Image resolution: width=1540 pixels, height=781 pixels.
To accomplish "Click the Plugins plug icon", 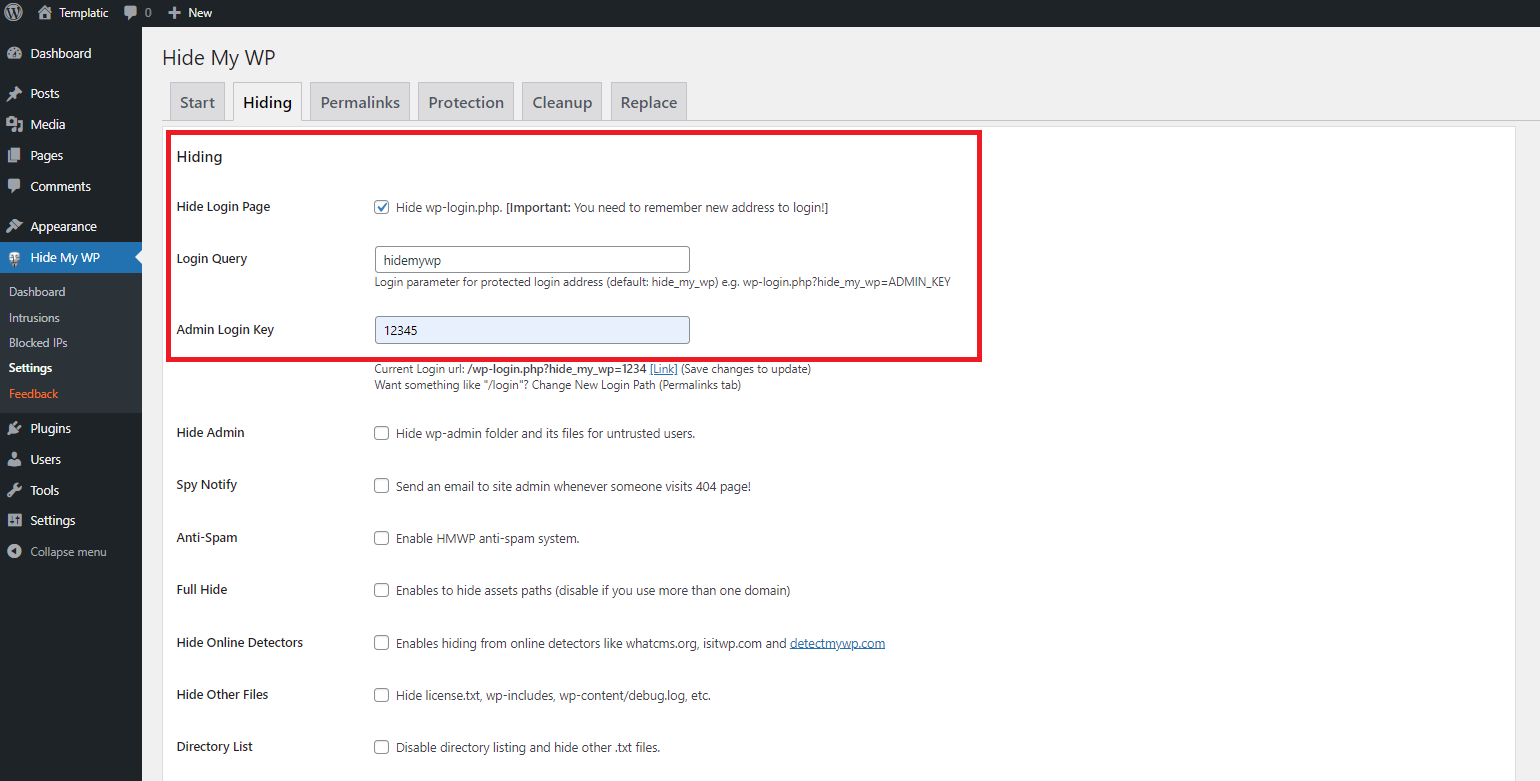I will 14,428.
